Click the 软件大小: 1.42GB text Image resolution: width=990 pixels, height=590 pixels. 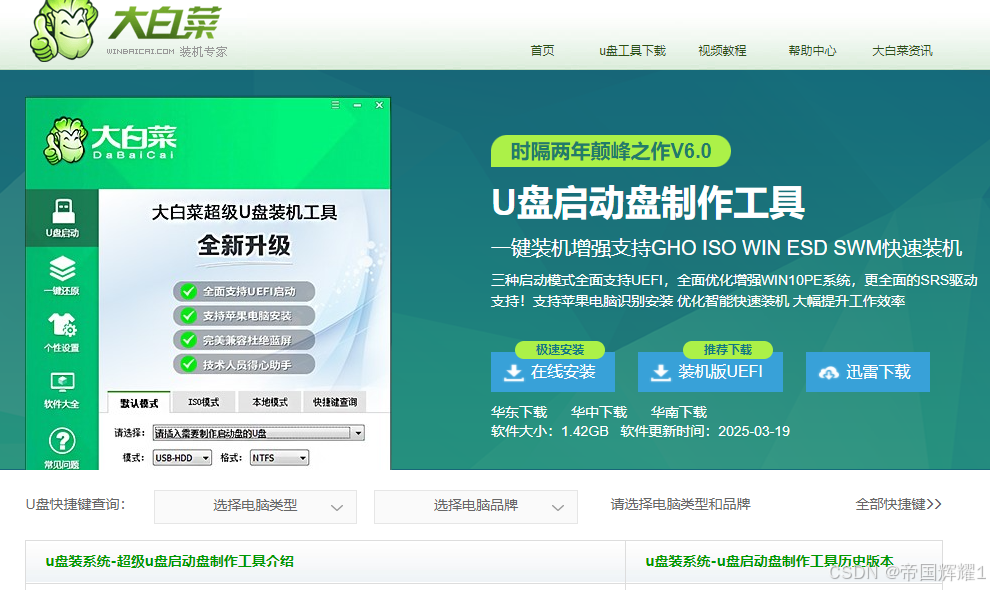[x=549, y=431]
